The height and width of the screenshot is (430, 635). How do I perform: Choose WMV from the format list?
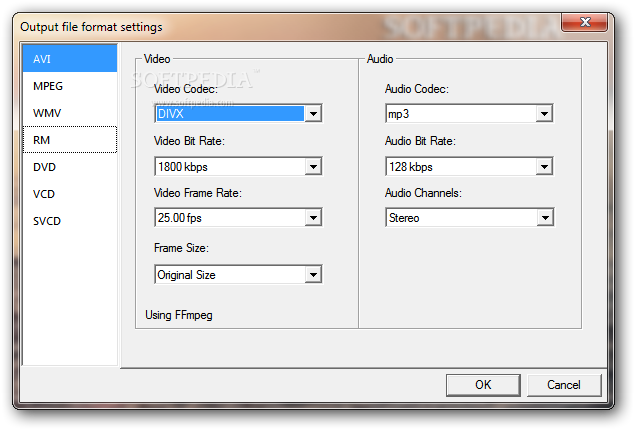click(70, 113)
